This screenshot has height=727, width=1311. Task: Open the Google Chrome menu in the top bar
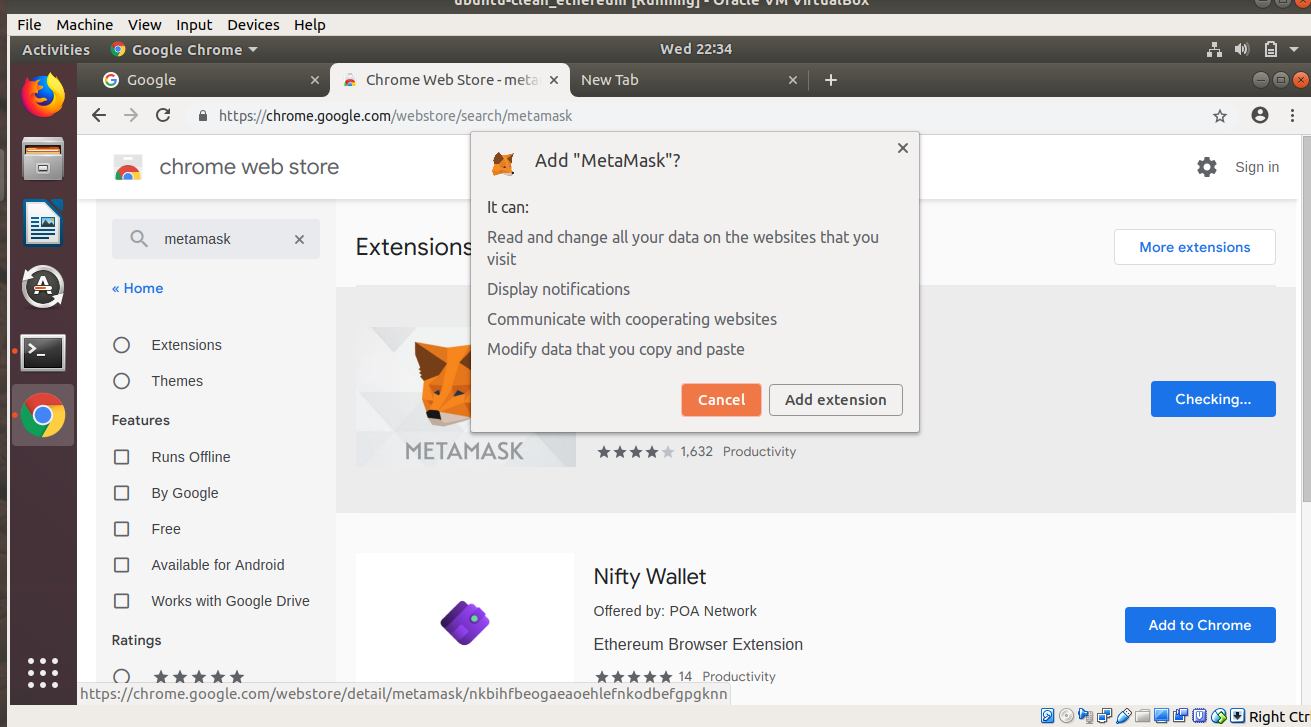pos(184,48)
